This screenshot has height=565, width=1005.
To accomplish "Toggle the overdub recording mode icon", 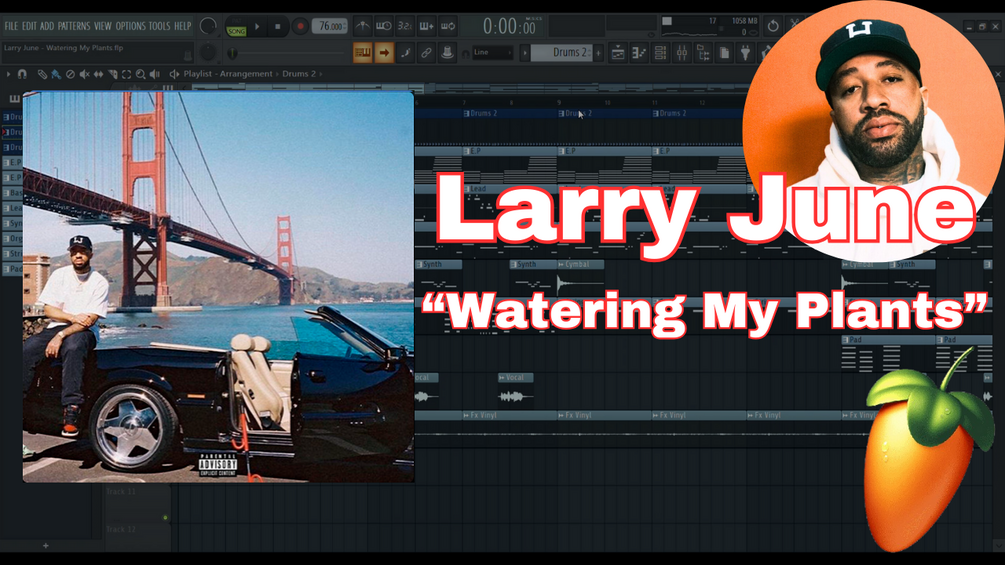I will pyautogui.click(x=426, y=26).
